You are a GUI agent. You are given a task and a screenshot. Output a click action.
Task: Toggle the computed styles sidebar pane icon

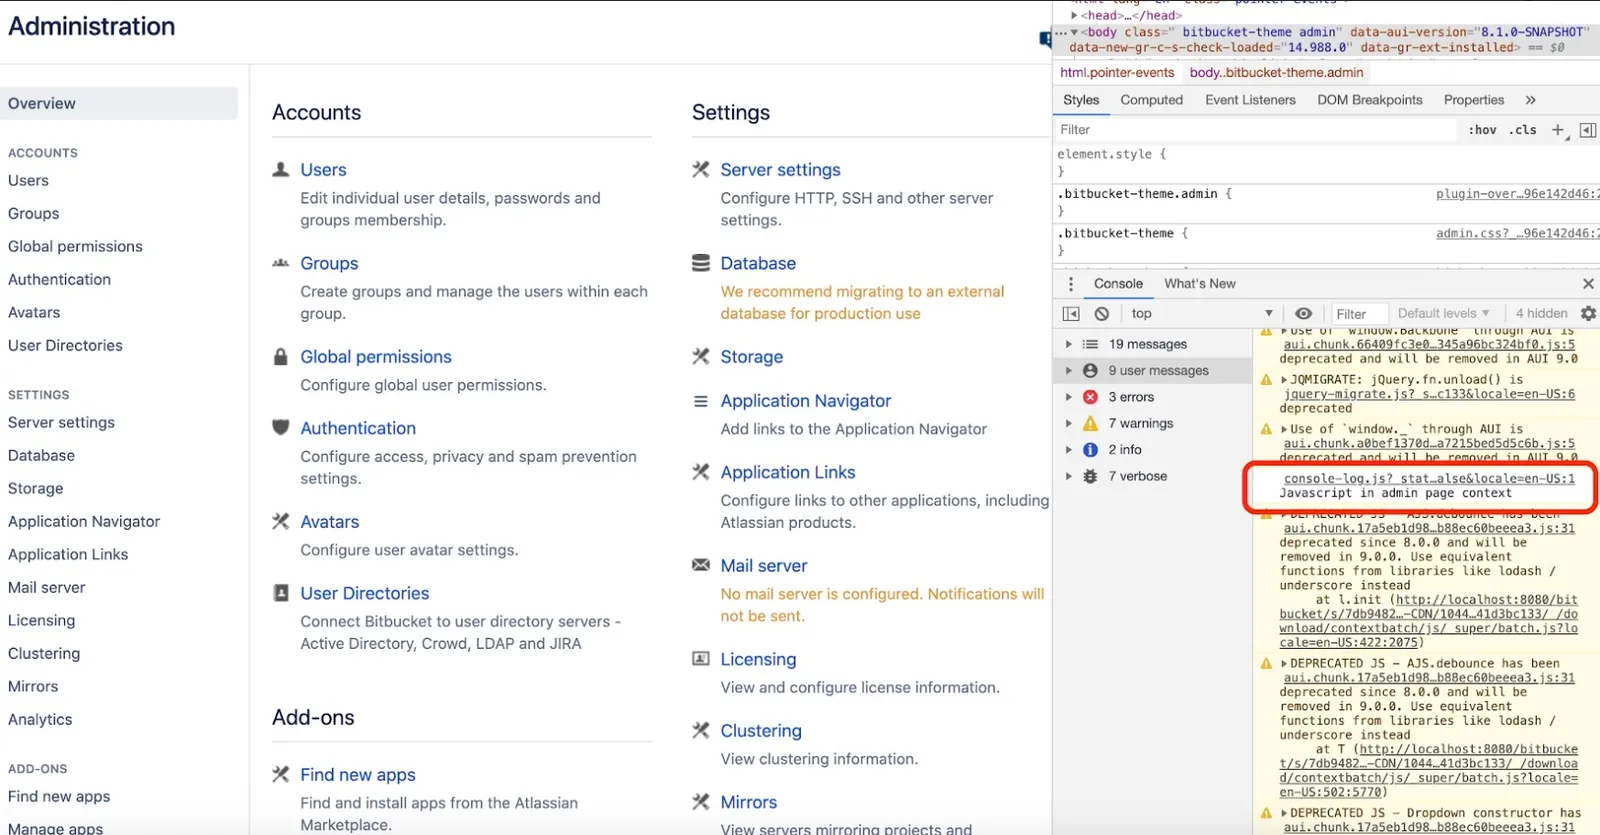[1588, 130]
